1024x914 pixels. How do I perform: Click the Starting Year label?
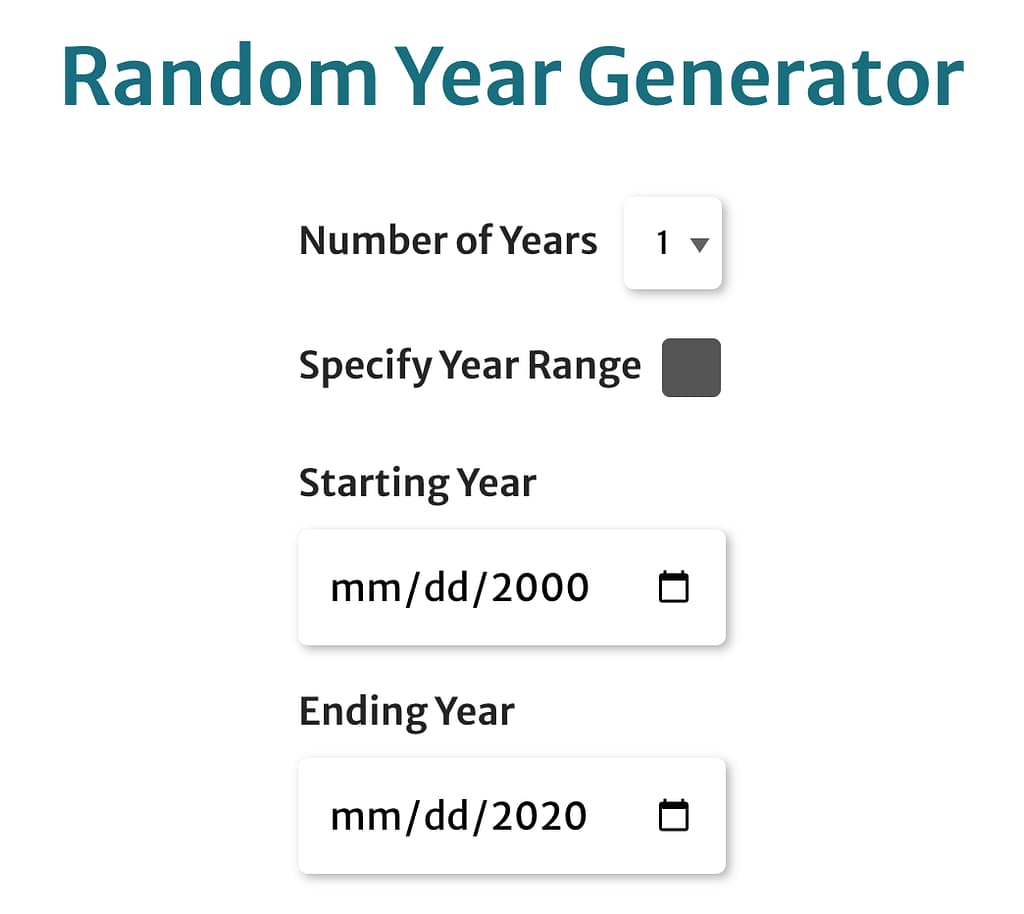point(417,483)
